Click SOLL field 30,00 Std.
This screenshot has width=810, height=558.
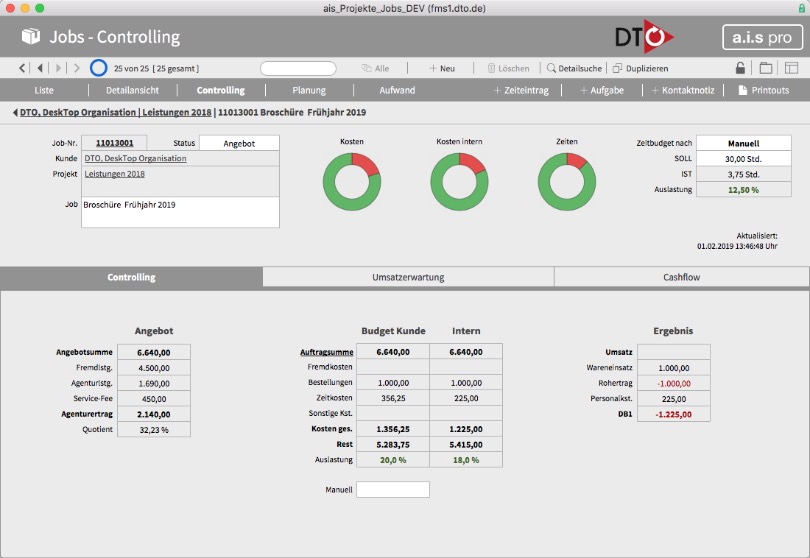tap(744, 159)
